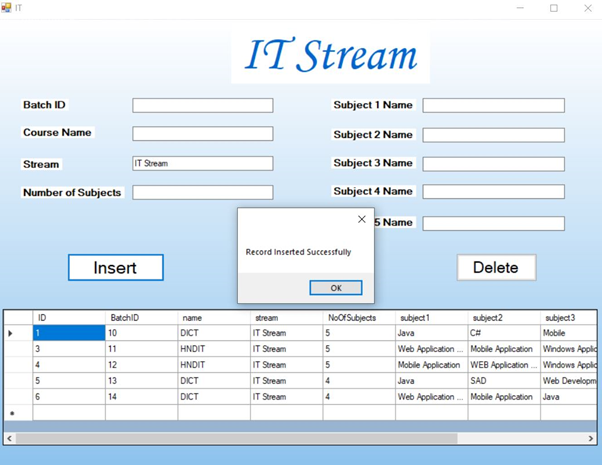Click the subject3 column header

(x=569, y=318)
